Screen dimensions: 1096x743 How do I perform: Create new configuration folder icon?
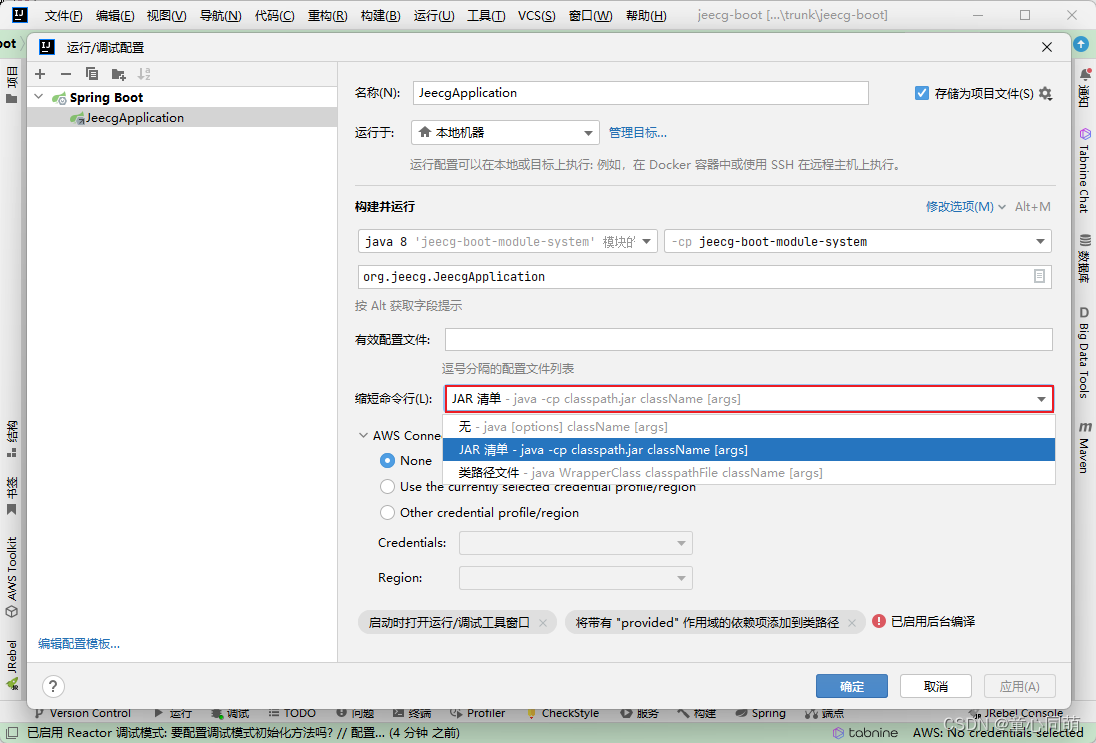(x=118, y=74)
